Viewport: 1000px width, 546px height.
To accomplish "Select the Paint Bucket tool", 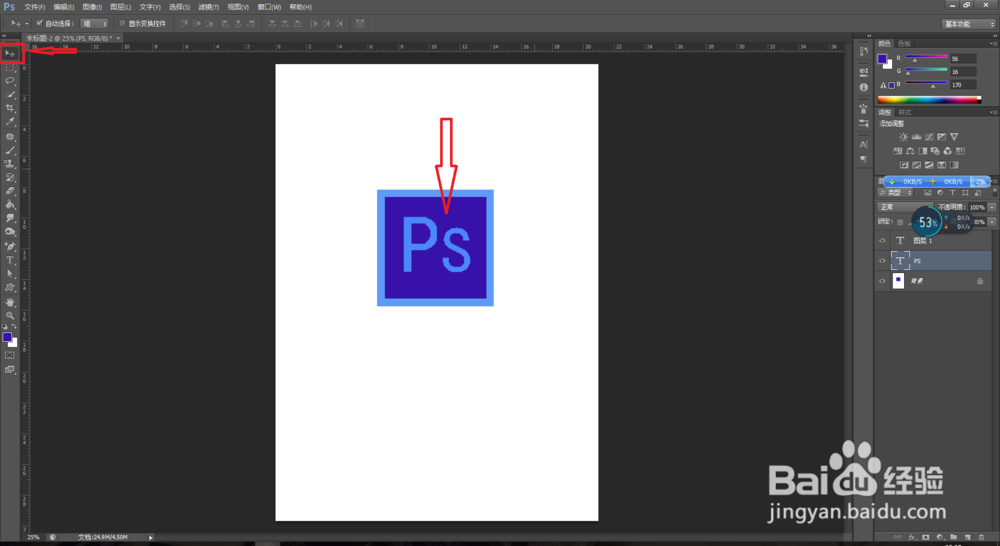I will click(x=10, y=205).
